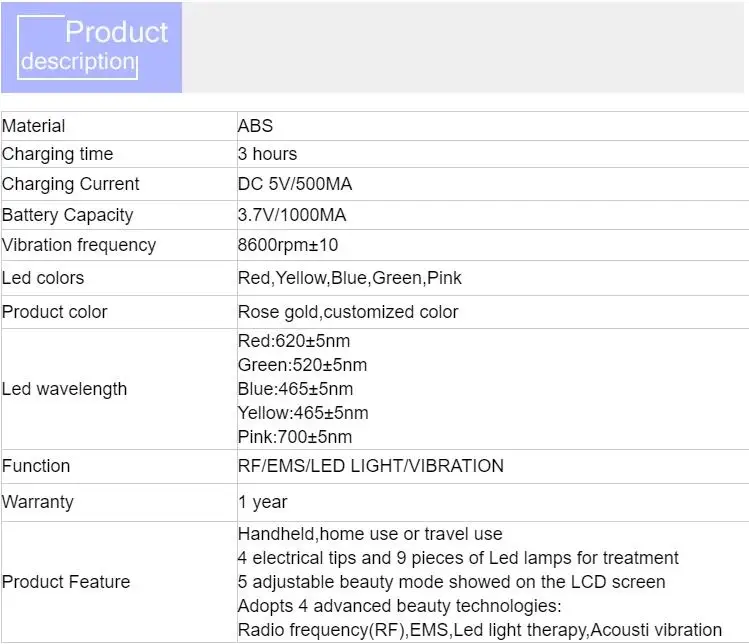Select the Led colors row label
The width and height of the screenshot is (749, 644).
[x=43, y=278]
